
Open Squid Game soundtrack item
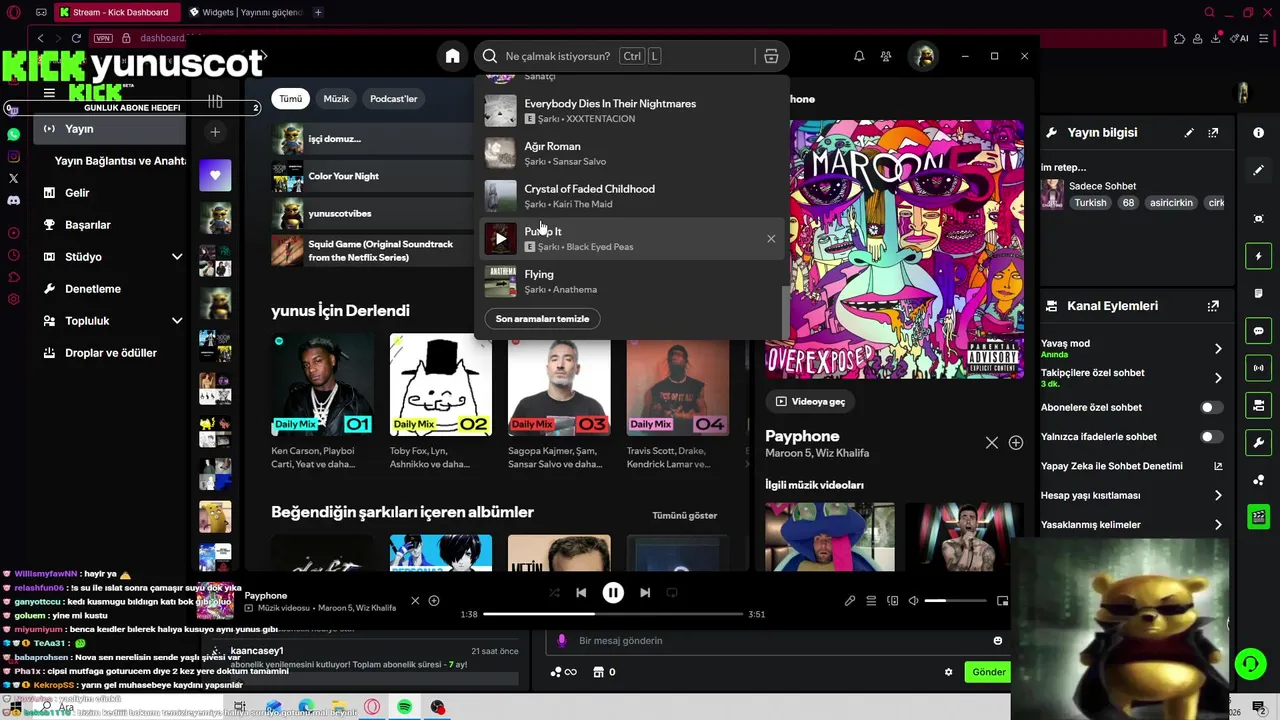(370, 250)
